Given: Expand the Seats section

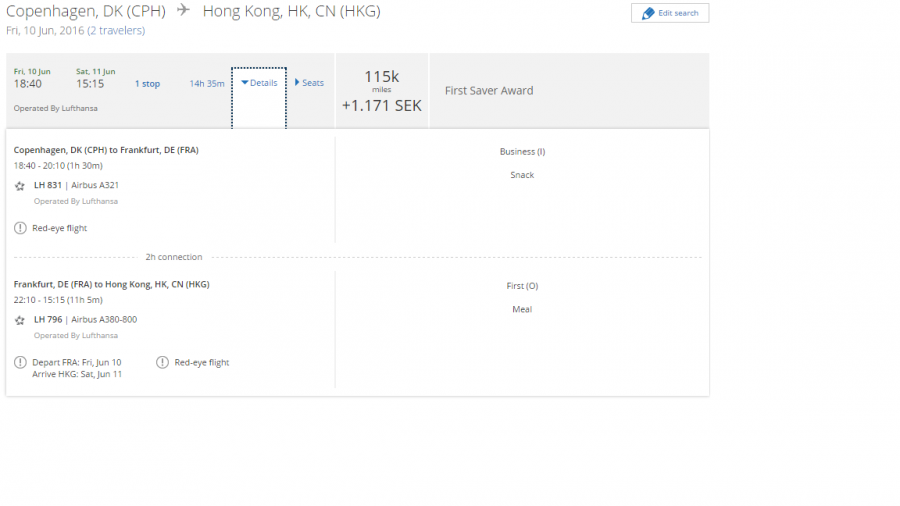Looking at the screenshot, I should coord(309,83).
